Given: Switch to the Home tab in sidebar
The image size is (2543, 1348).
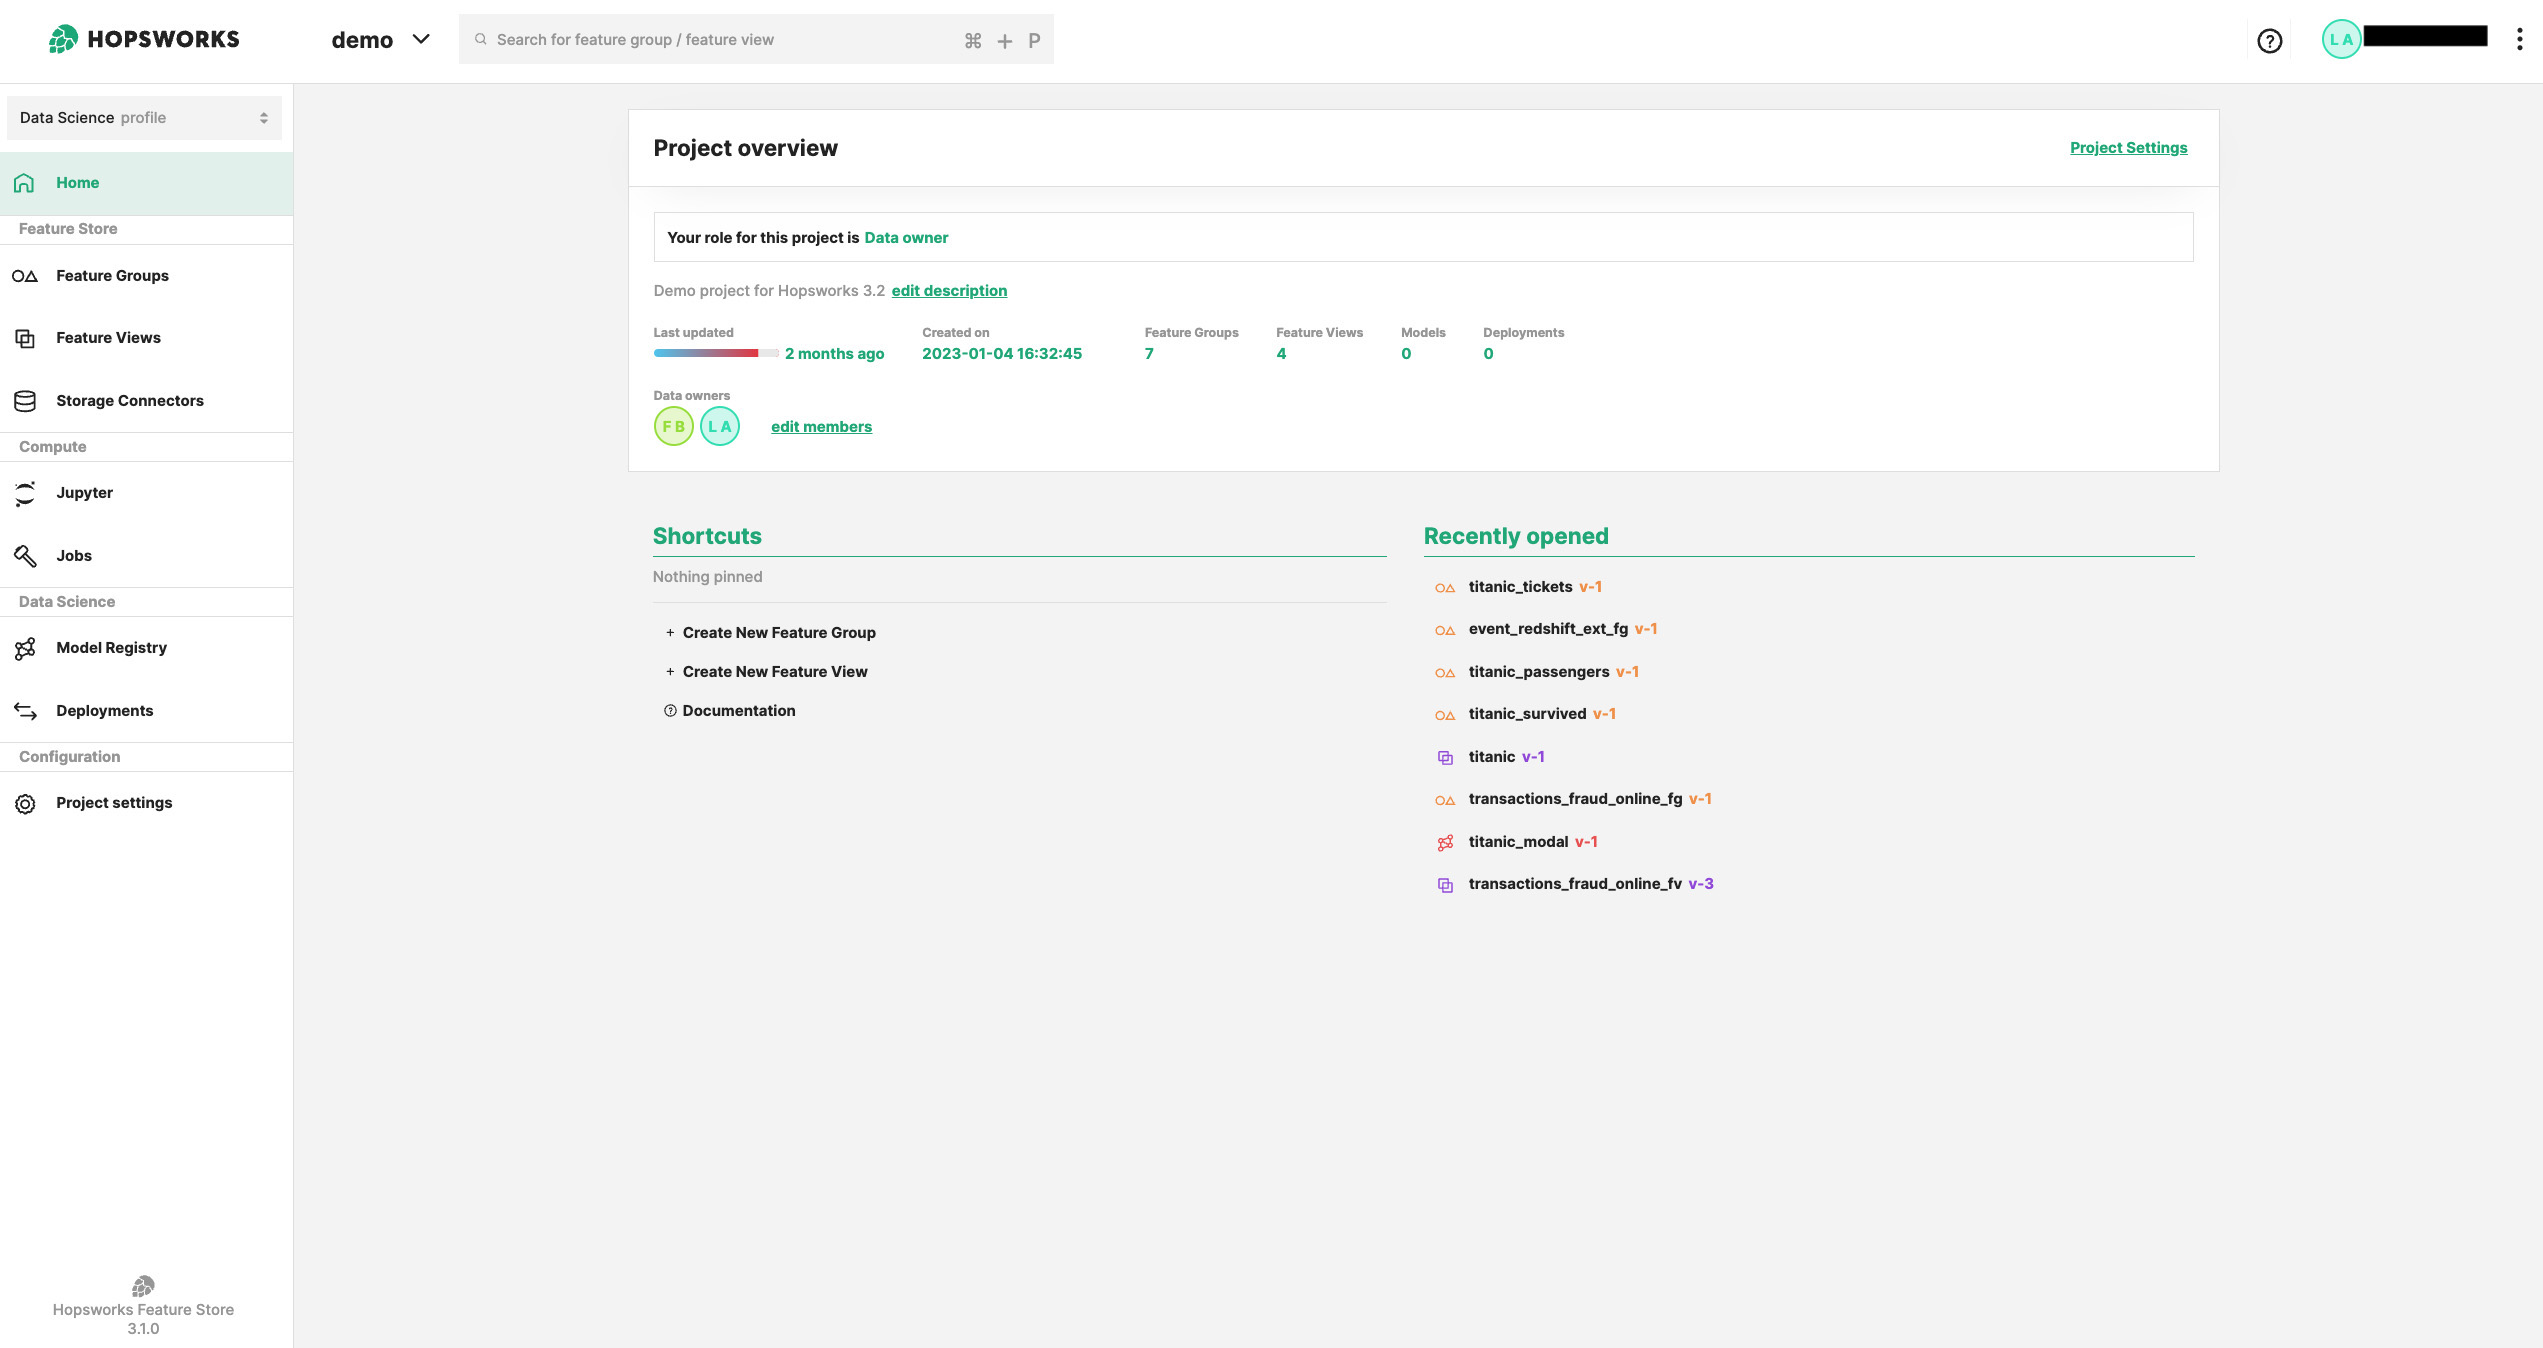Looking at the screenshot, I should pos(78,182).
